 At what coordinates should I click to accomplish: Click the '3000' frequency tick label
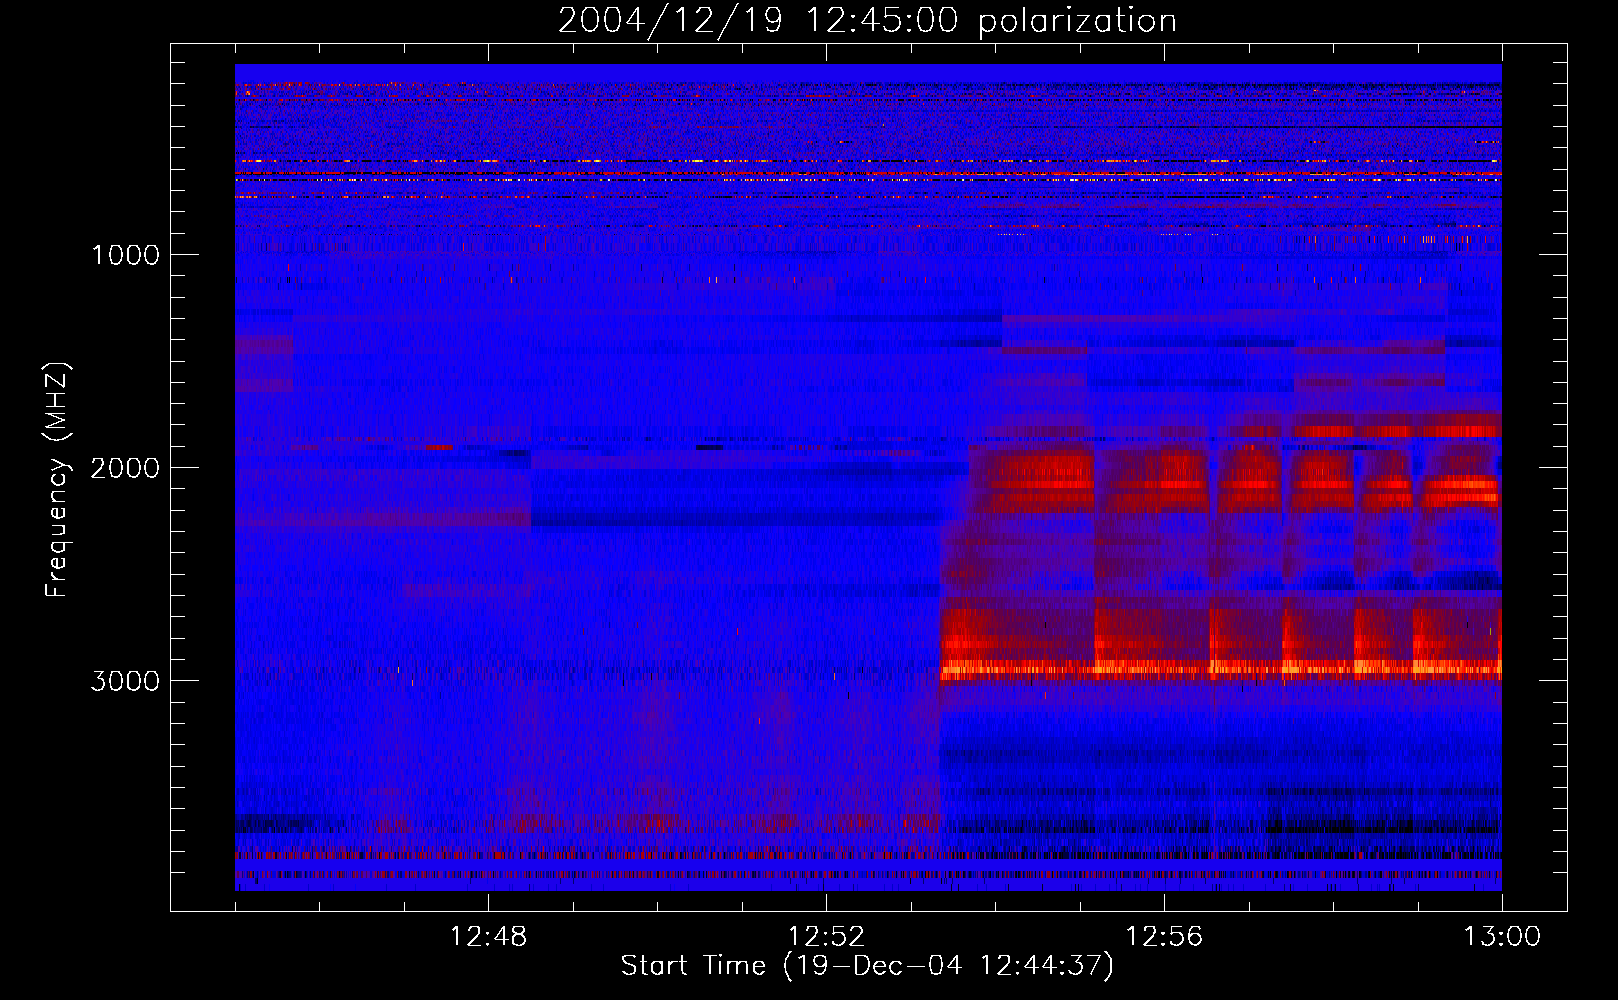(x=125, y=681)
